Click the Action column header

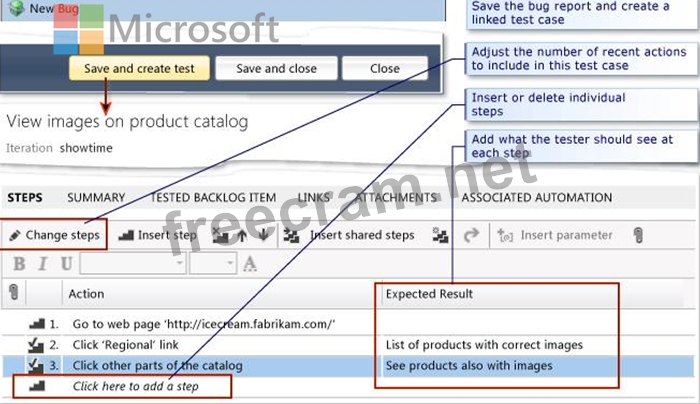tap(86, 294)
